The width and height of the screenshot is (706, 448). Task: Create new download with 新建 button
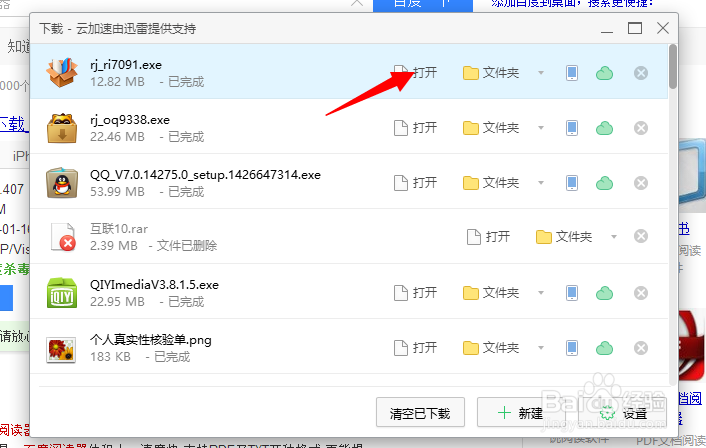pyautogui.click(x=520, y=412)
